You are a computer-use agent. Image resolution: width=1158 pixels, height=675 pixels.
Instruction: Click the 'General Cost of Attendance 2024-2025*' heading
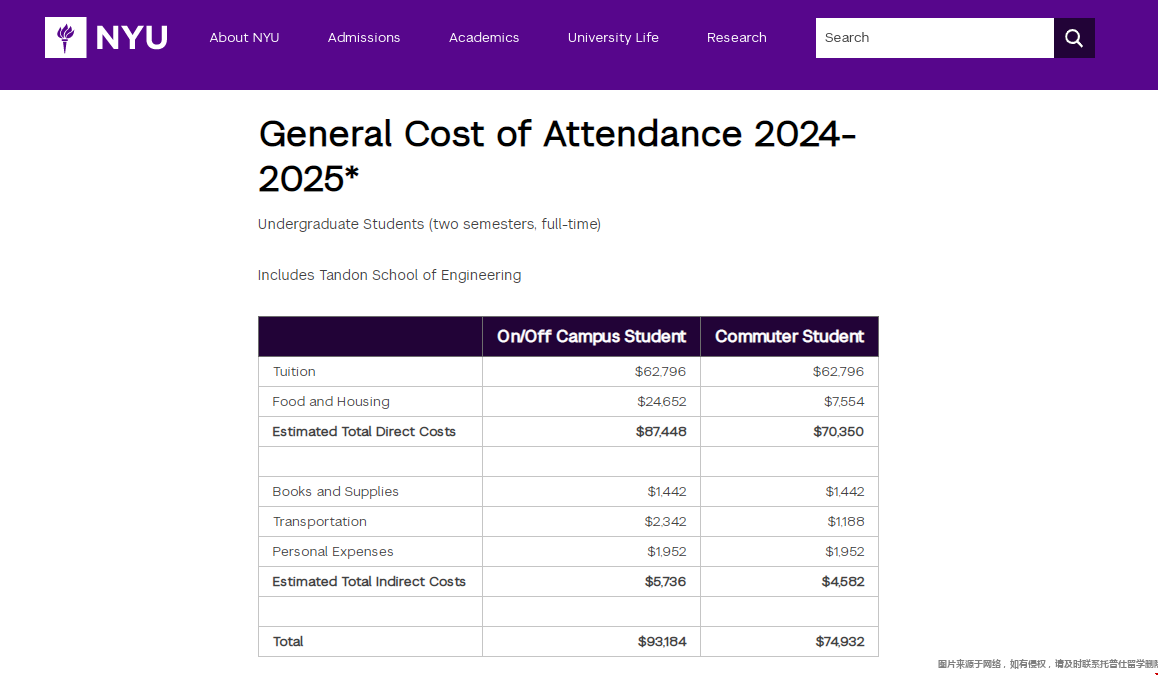557,156
